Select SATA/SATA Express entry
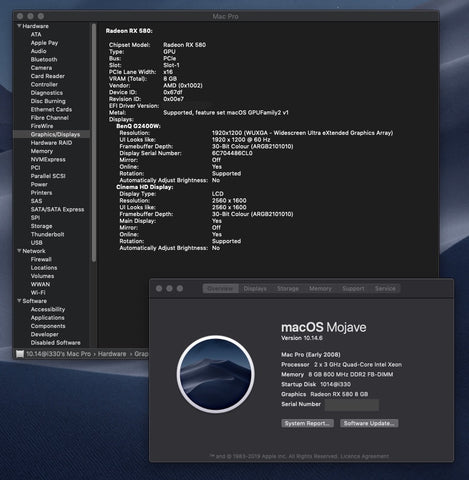This screenshot has width=469, height=480. tap(57, 209)
